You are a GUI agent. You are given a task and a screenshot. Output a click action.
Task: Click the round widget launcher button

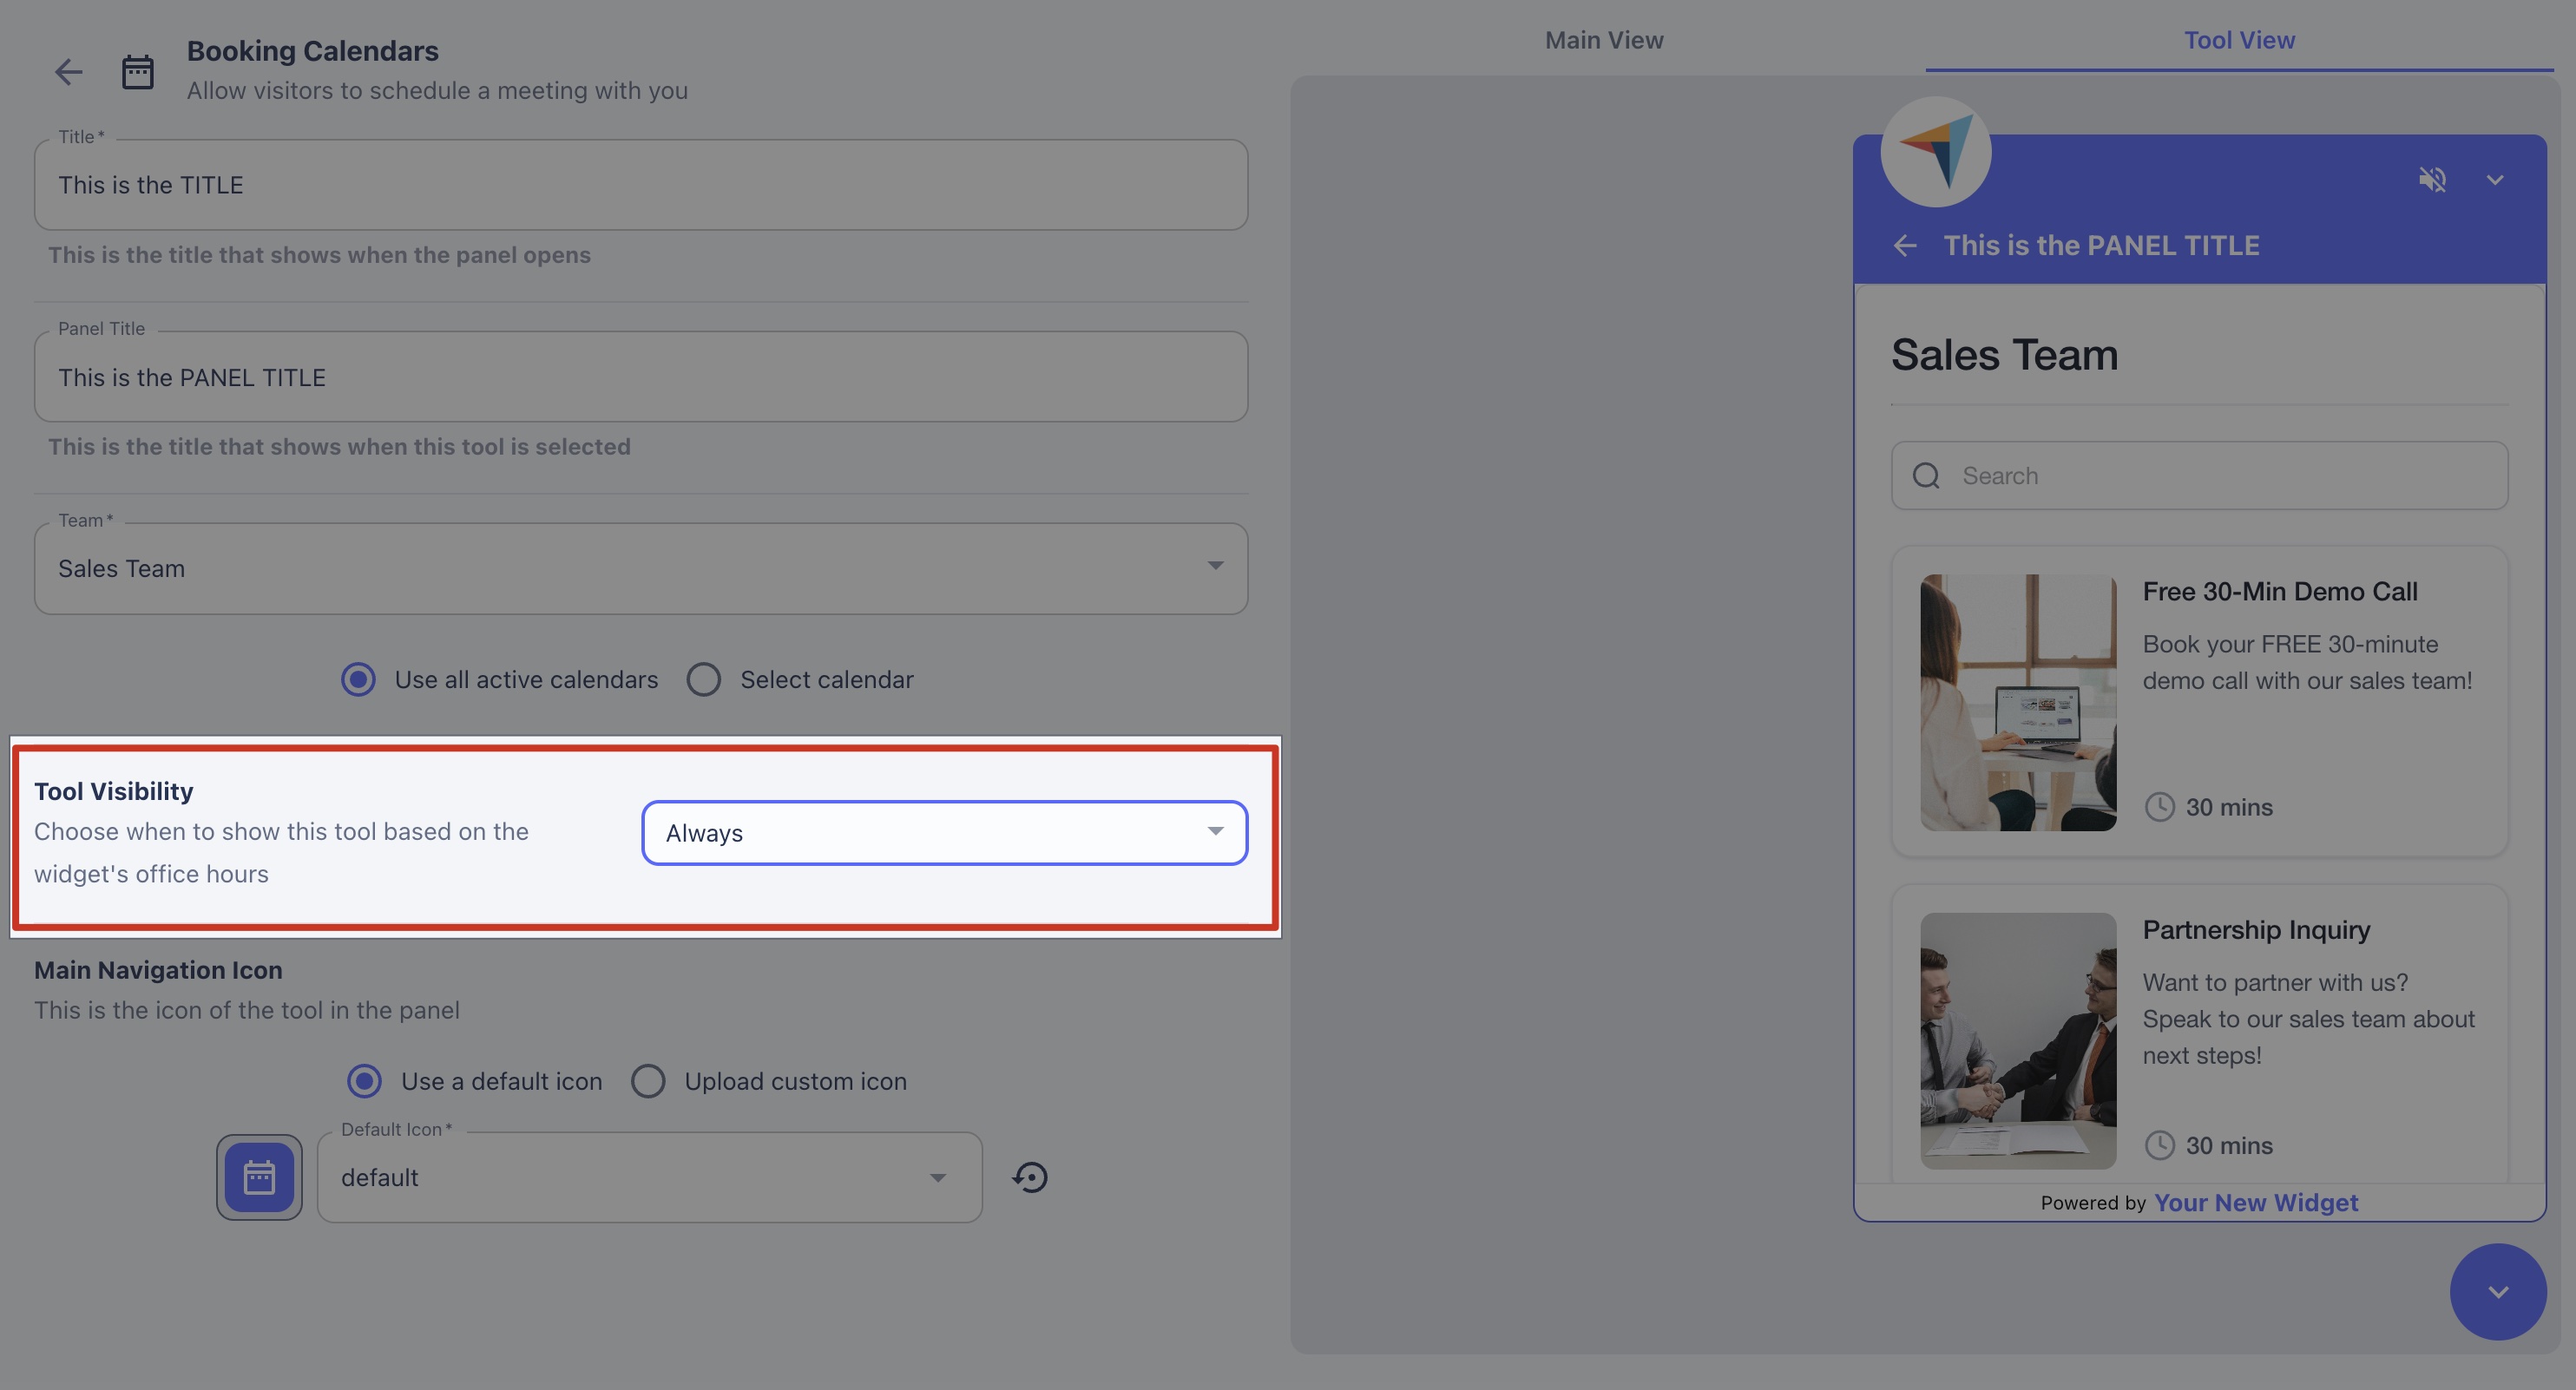pyautogui.click(x=2497, y=1291)
